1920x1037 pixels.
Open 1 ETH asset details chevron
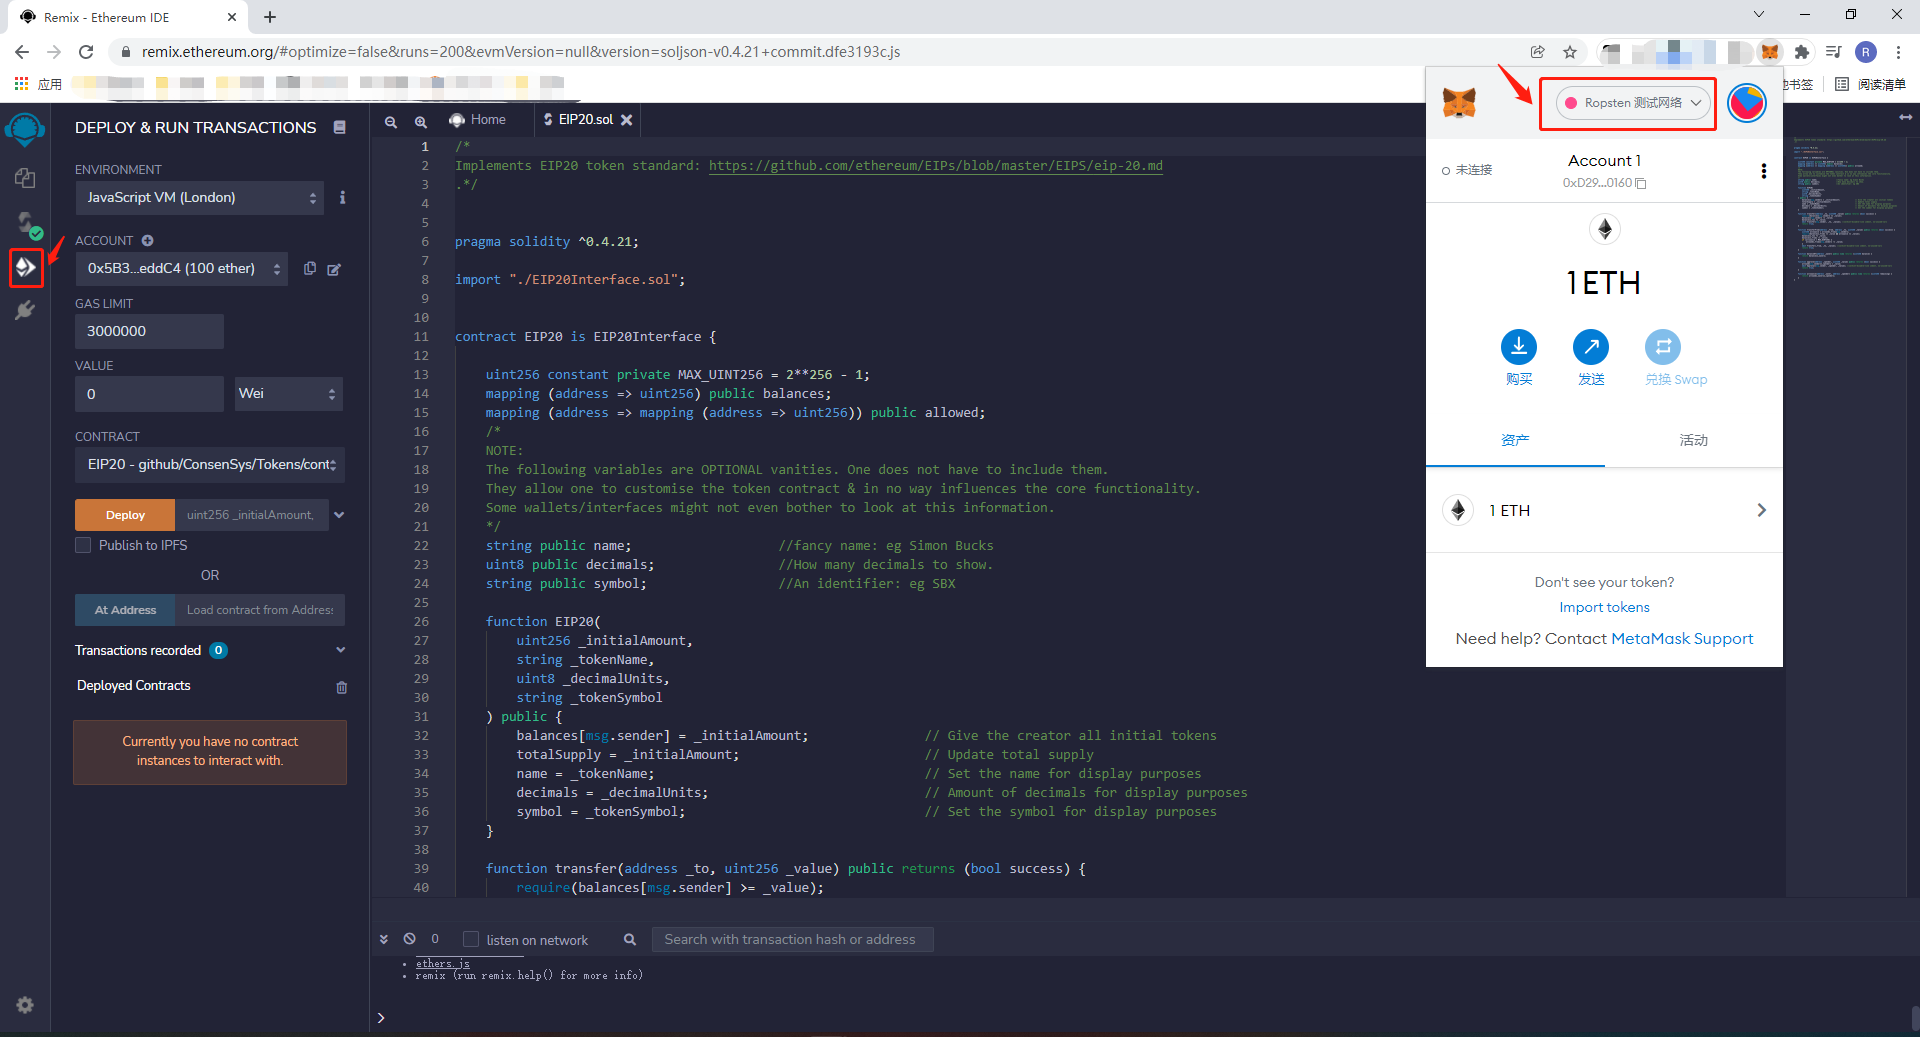pyautogui.click(x=1761, y=510)
